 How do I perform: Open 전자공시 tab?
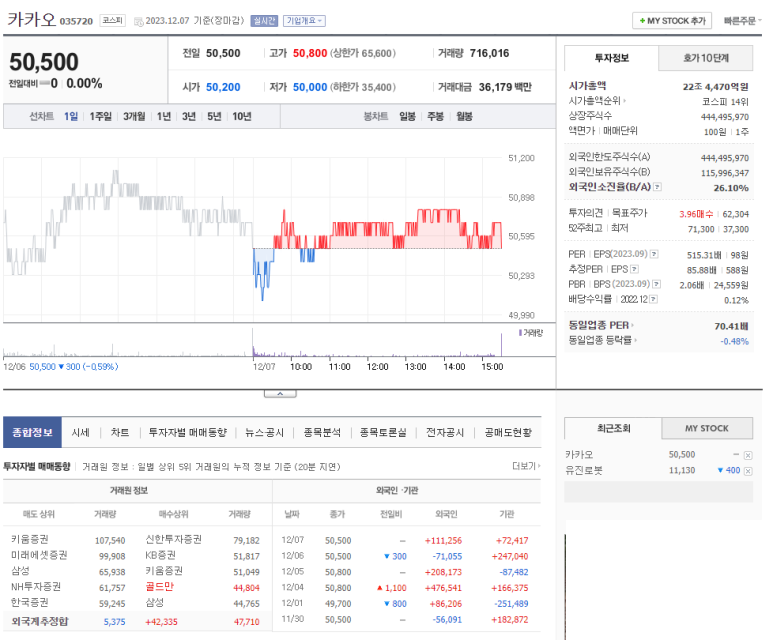tap(445, 432)
